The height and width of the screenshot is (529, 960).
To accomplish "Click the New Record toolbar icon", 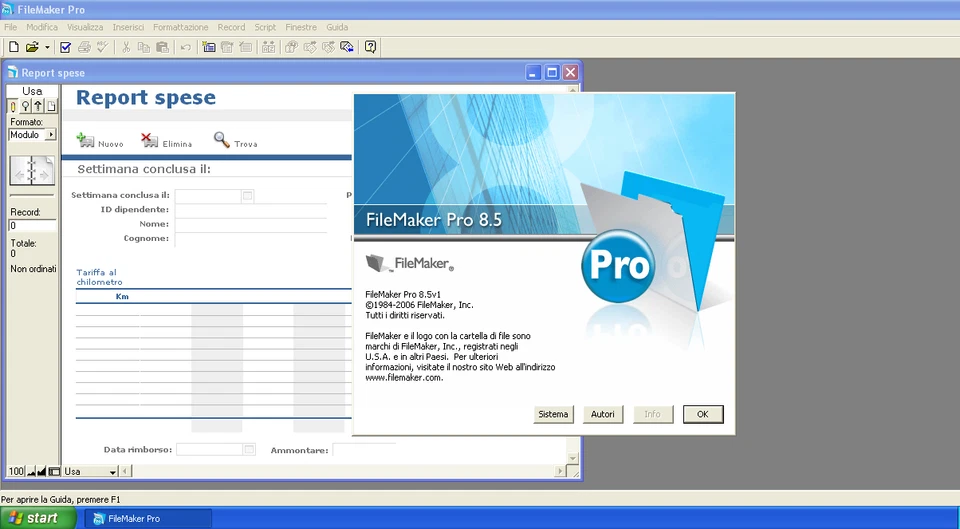I will pyautogui.click(x=209, y=47).
